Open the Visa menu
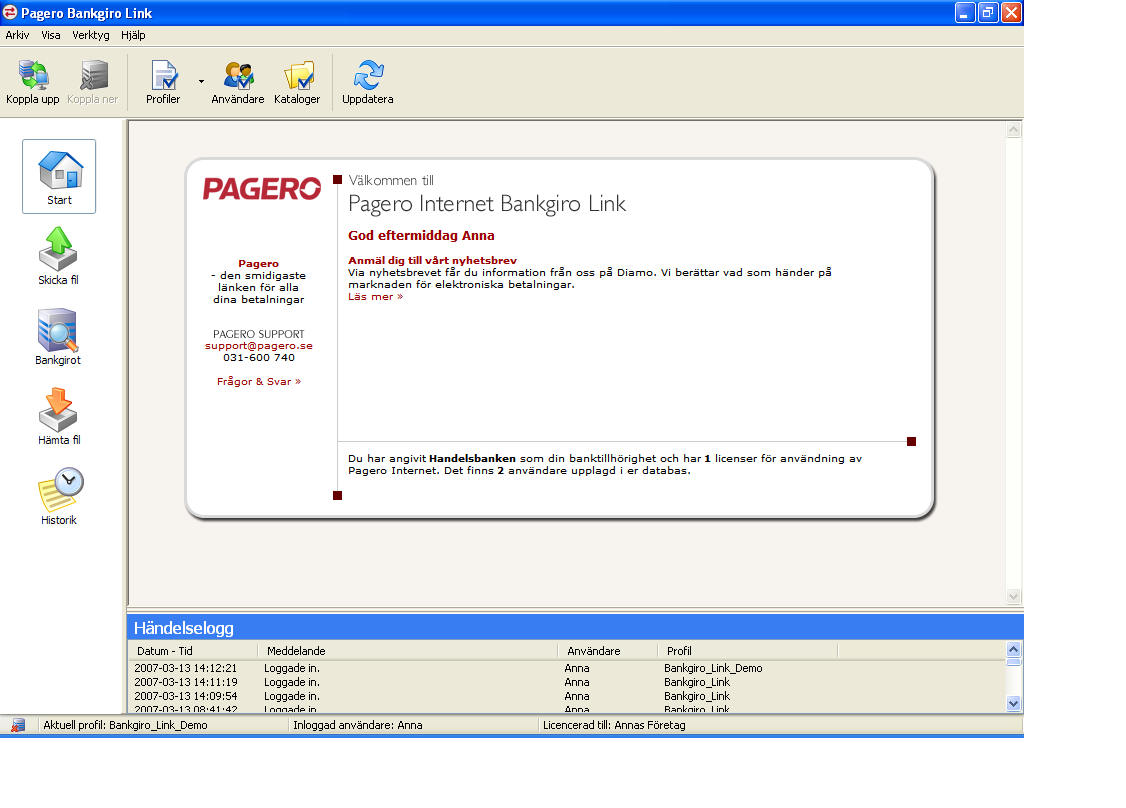This screenshot has height=808, width=1126. pyautogui.click(x=51, y=35)
